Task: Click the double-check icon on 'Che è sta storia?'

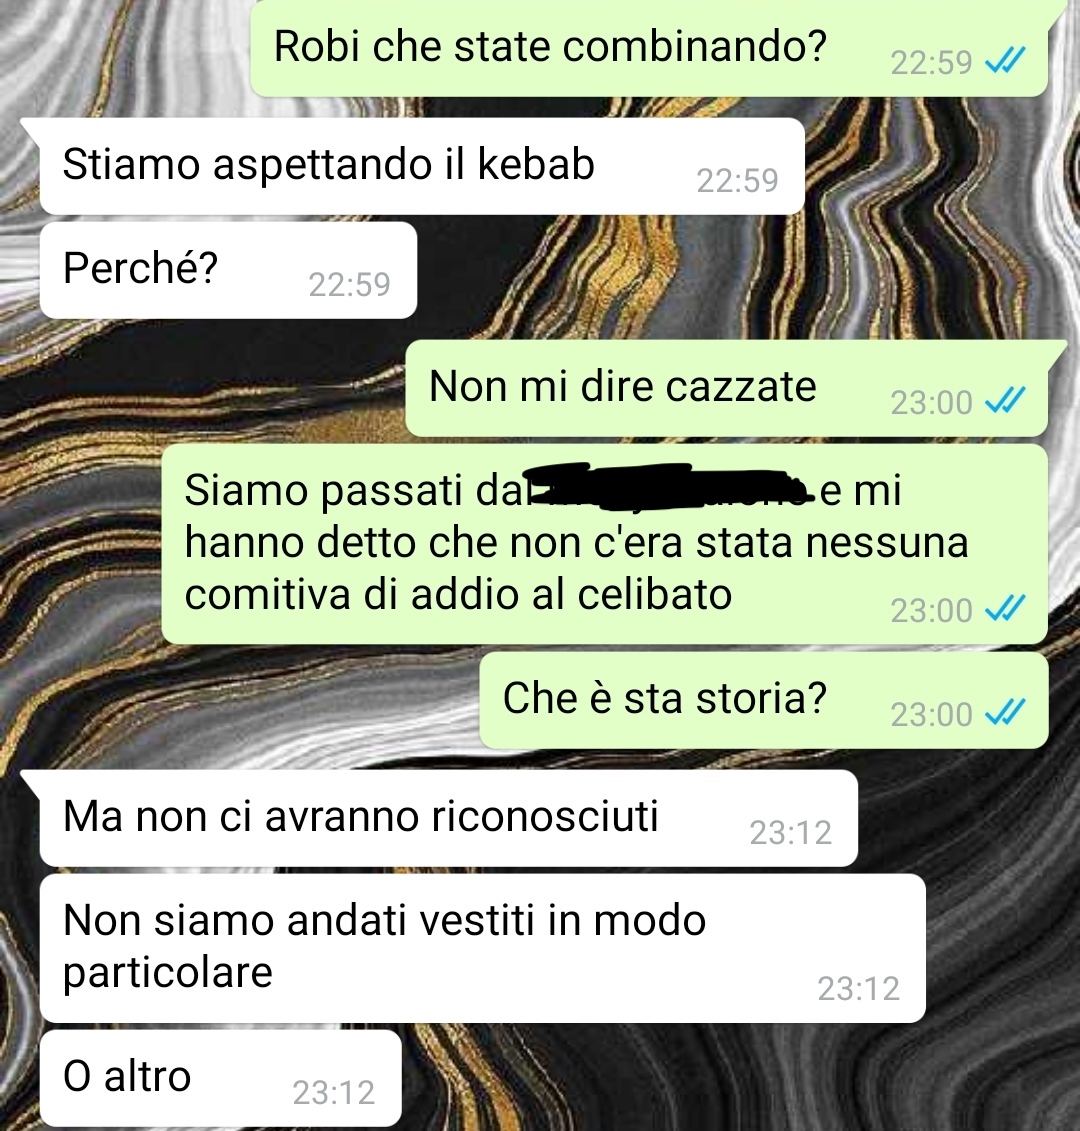Action: pyautogui.click(x=1005, y=713)
